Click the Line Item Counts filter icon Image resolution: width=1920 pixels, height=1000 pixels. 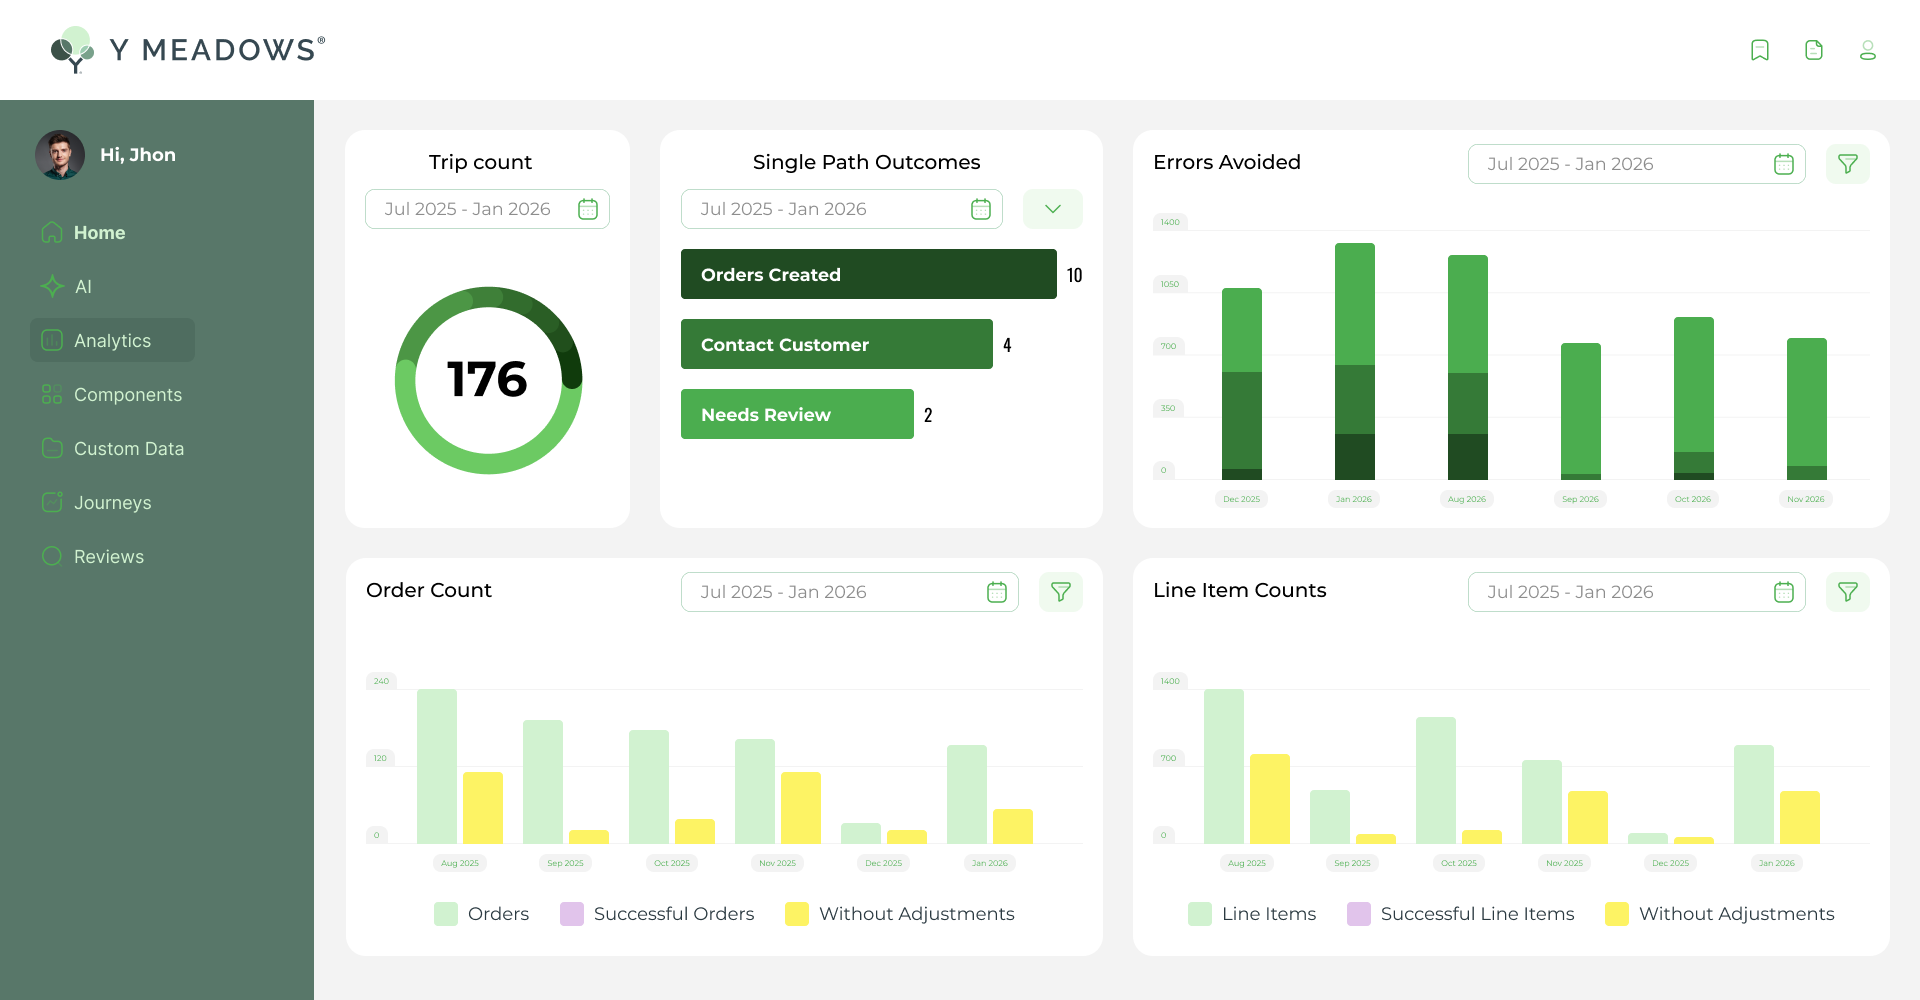point(1847,592)
